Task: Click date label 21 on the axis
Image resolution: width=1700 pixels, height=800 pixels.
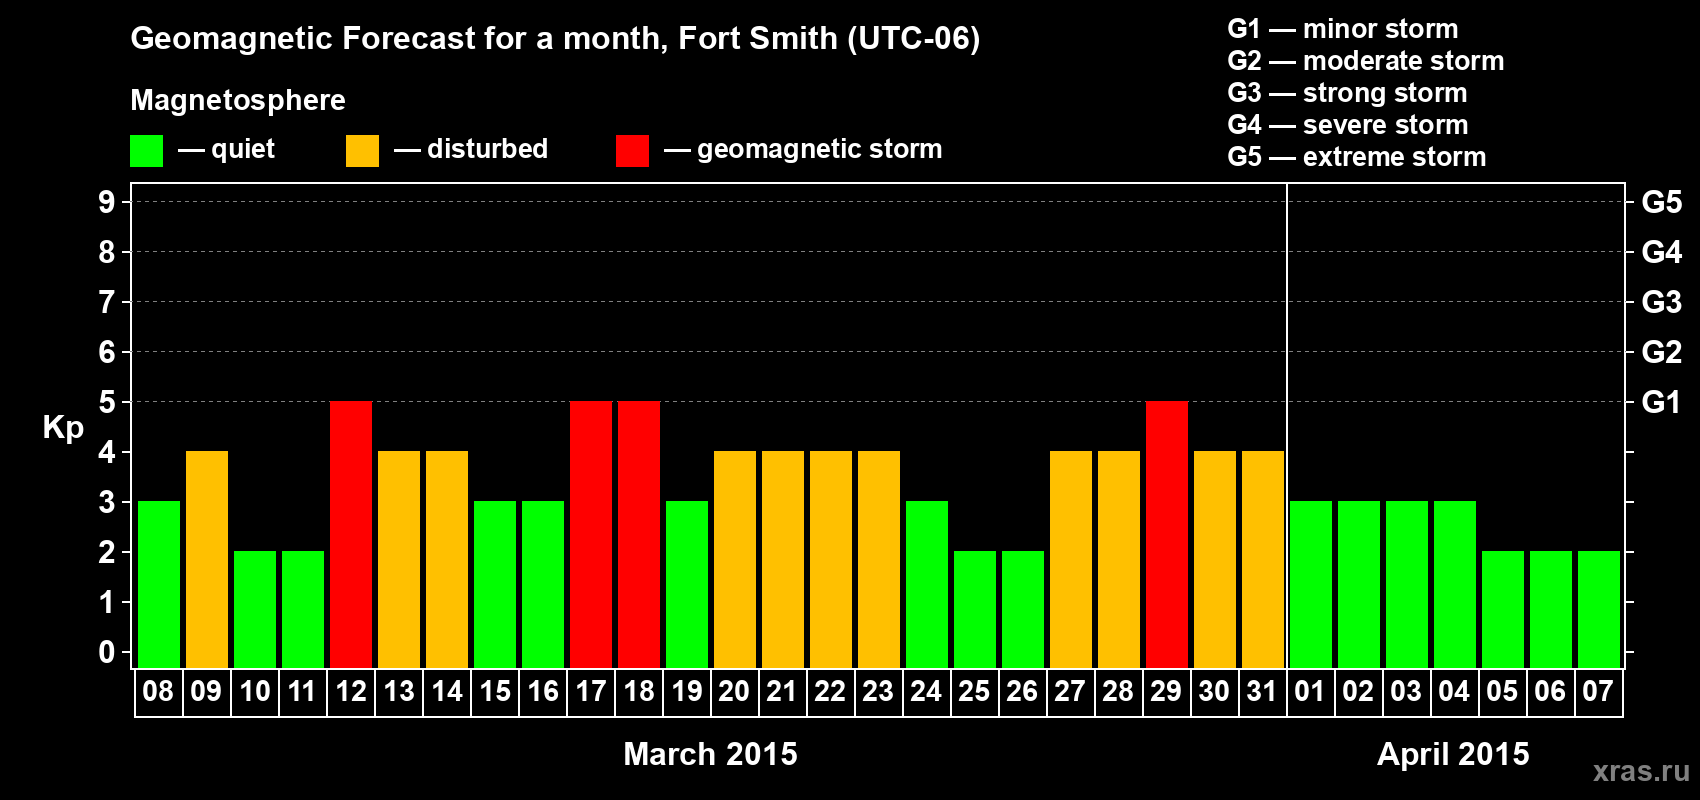Action: point(782,691)
